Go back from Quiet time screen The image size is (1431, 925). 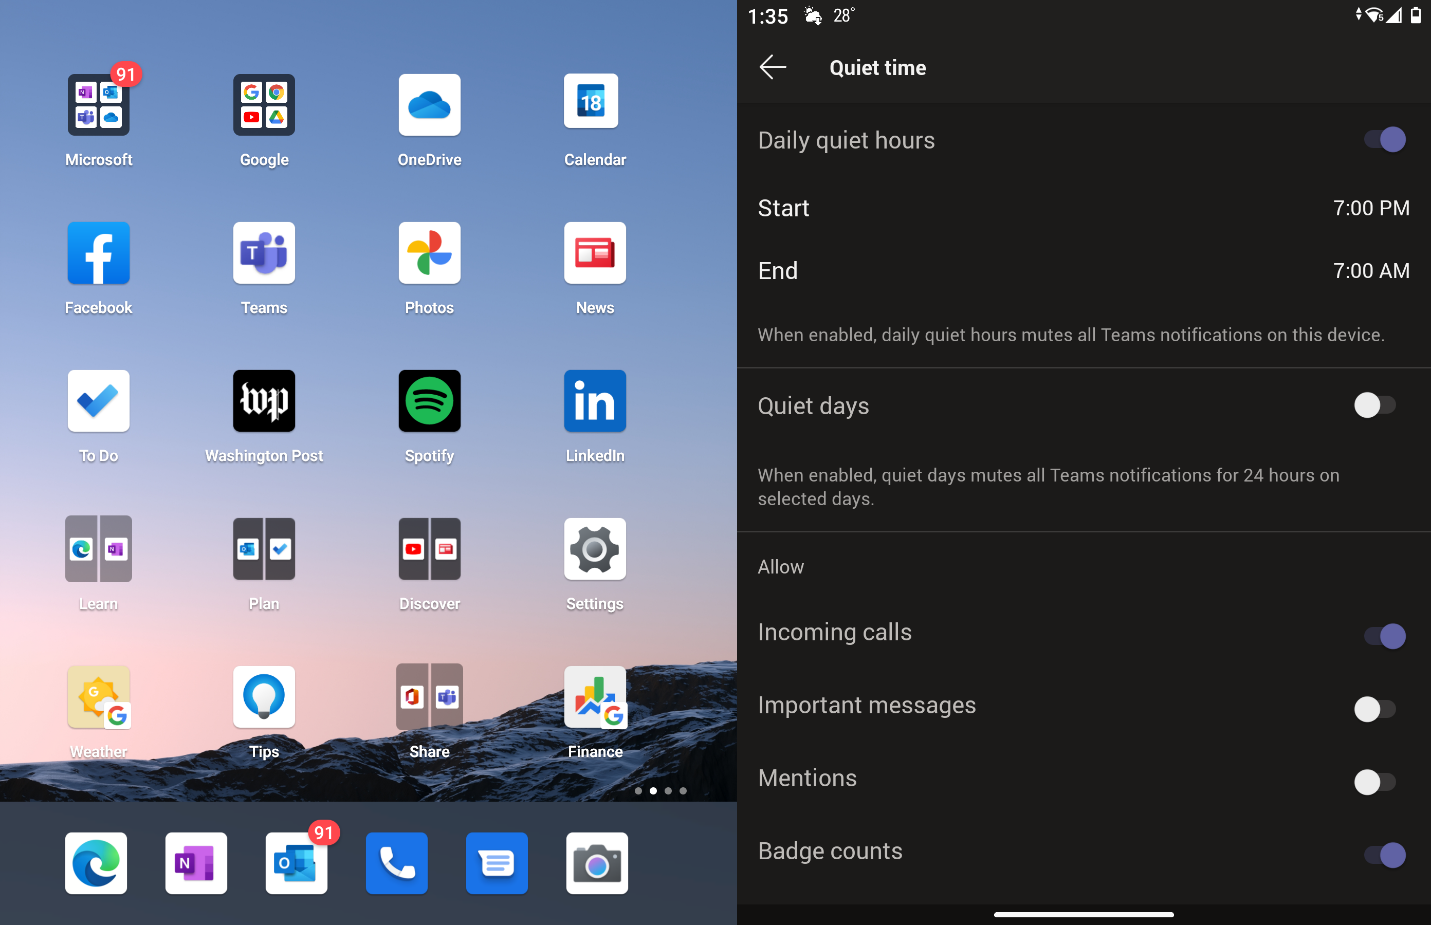tap(773, 67)
